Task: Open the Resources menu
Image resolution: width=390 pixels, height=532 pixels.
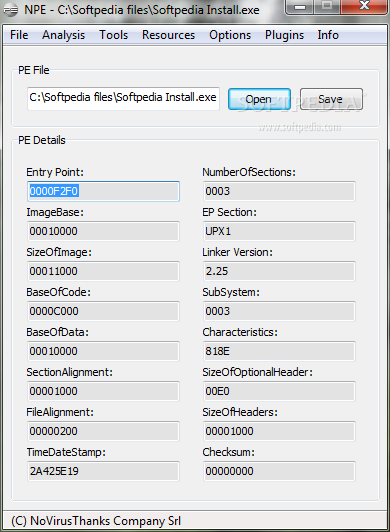Action: [168, 35]
